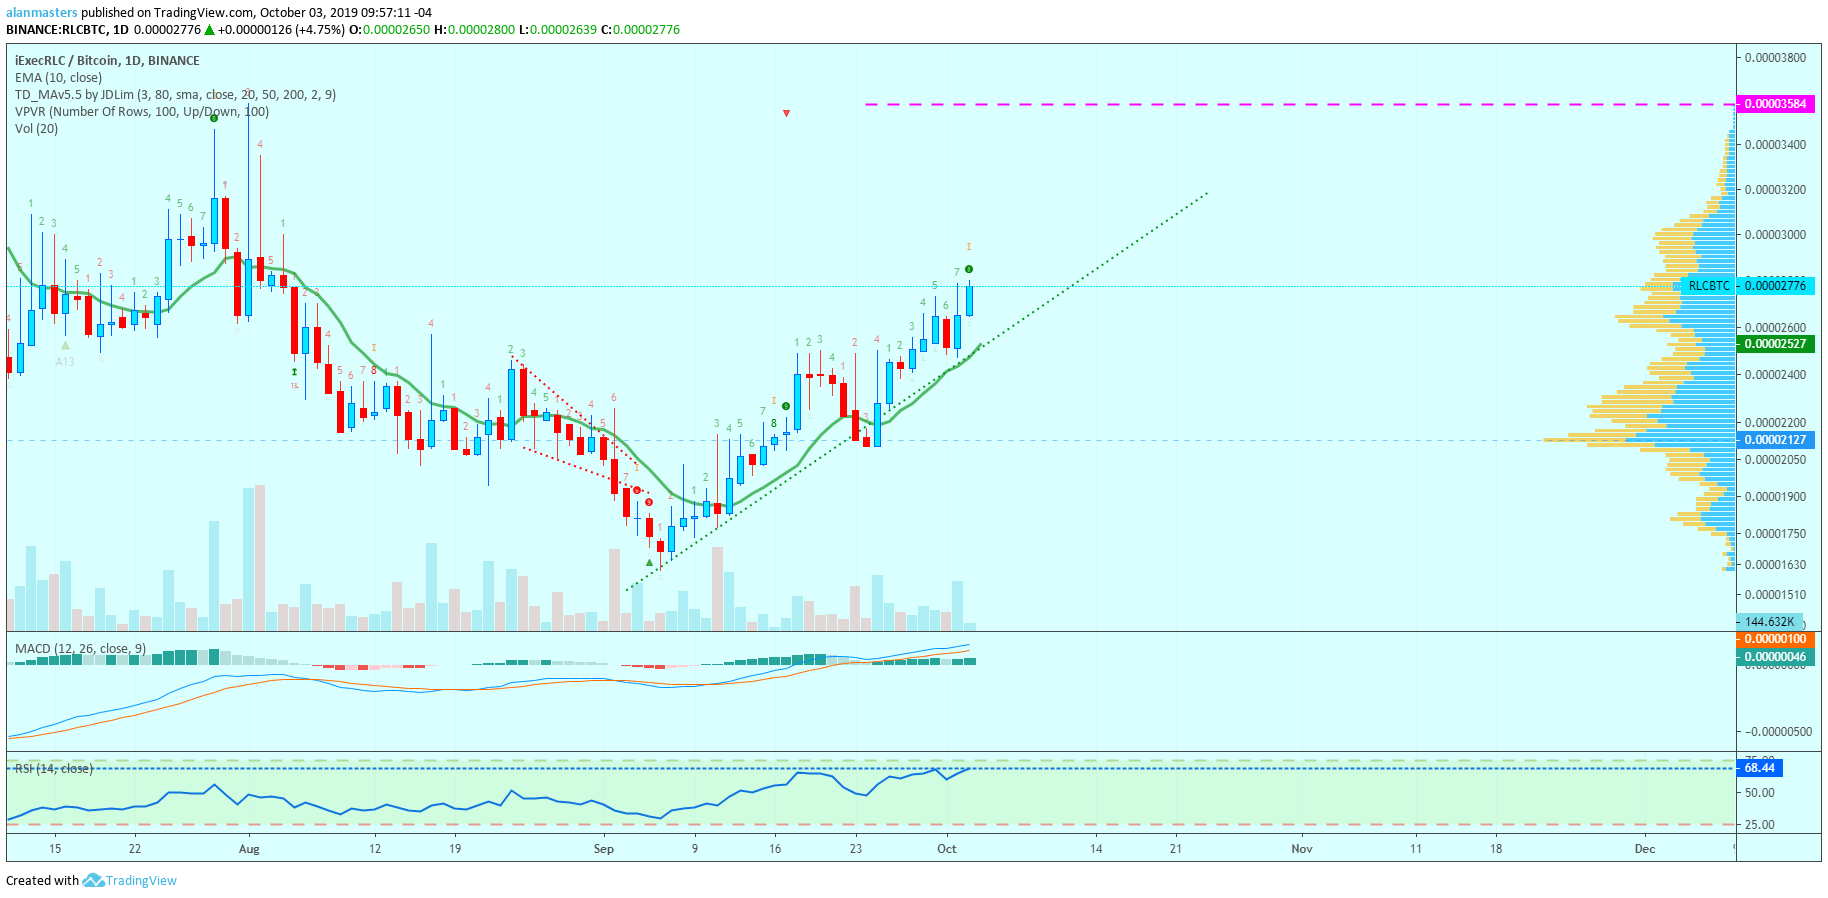Click the orange 0.00000100 MACD label

pos(1775,639)
